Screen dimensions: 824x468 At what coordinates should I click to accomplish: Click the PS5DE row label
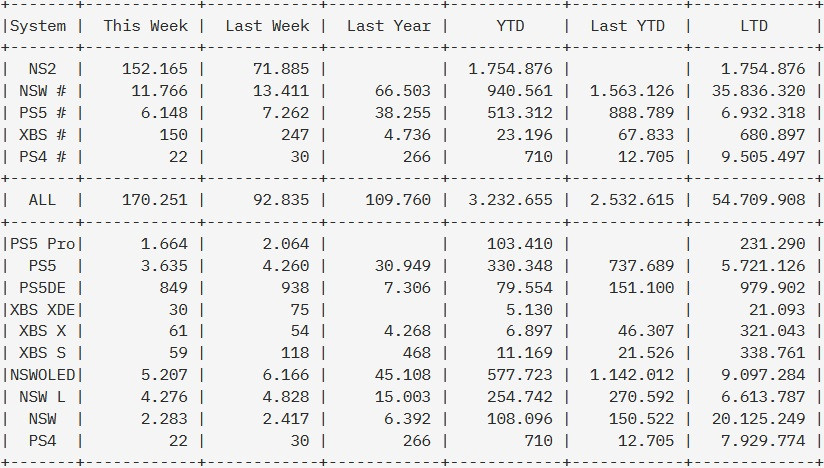[x=43, y=288]
